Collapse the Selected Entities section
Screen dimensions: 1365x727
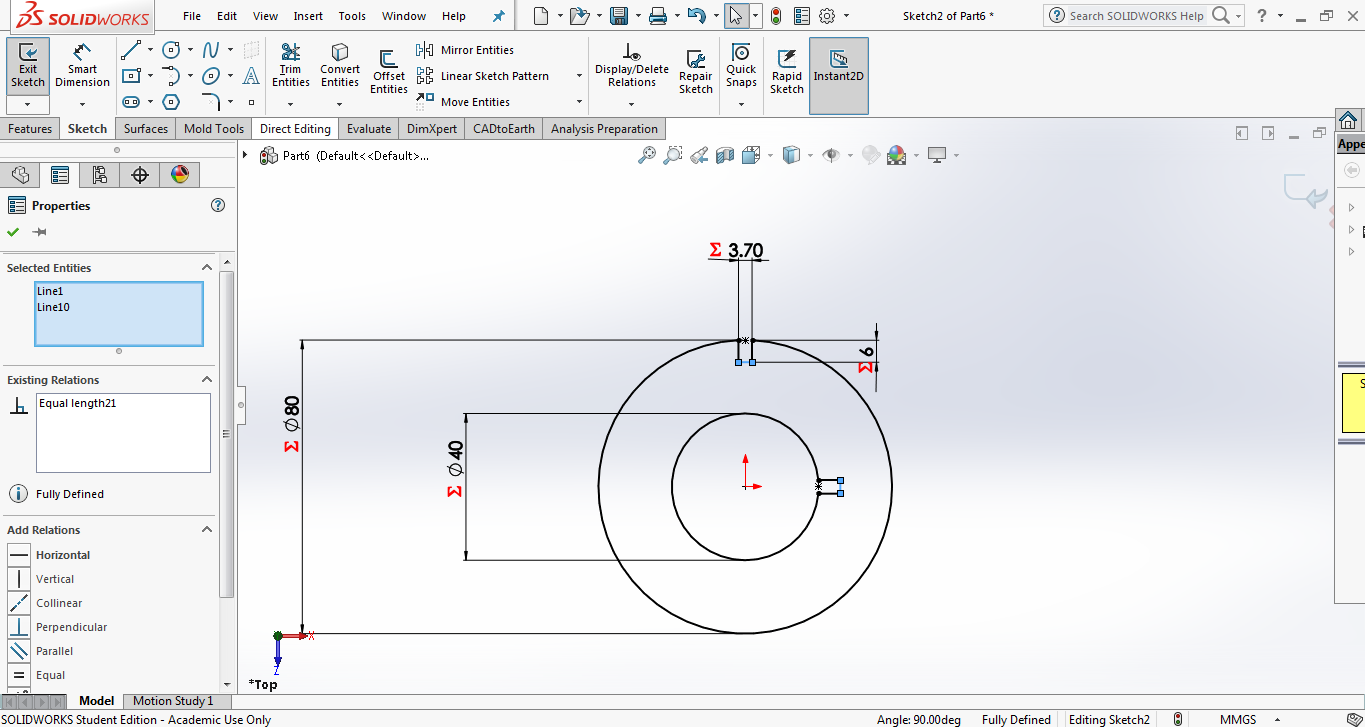(207, 268)
